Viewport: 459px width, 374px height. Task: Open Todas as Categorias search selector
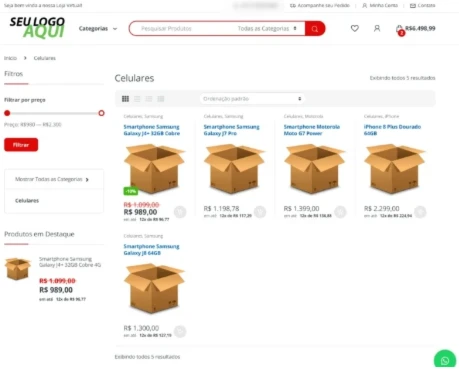pyautogui.click(x=267, y=29)
